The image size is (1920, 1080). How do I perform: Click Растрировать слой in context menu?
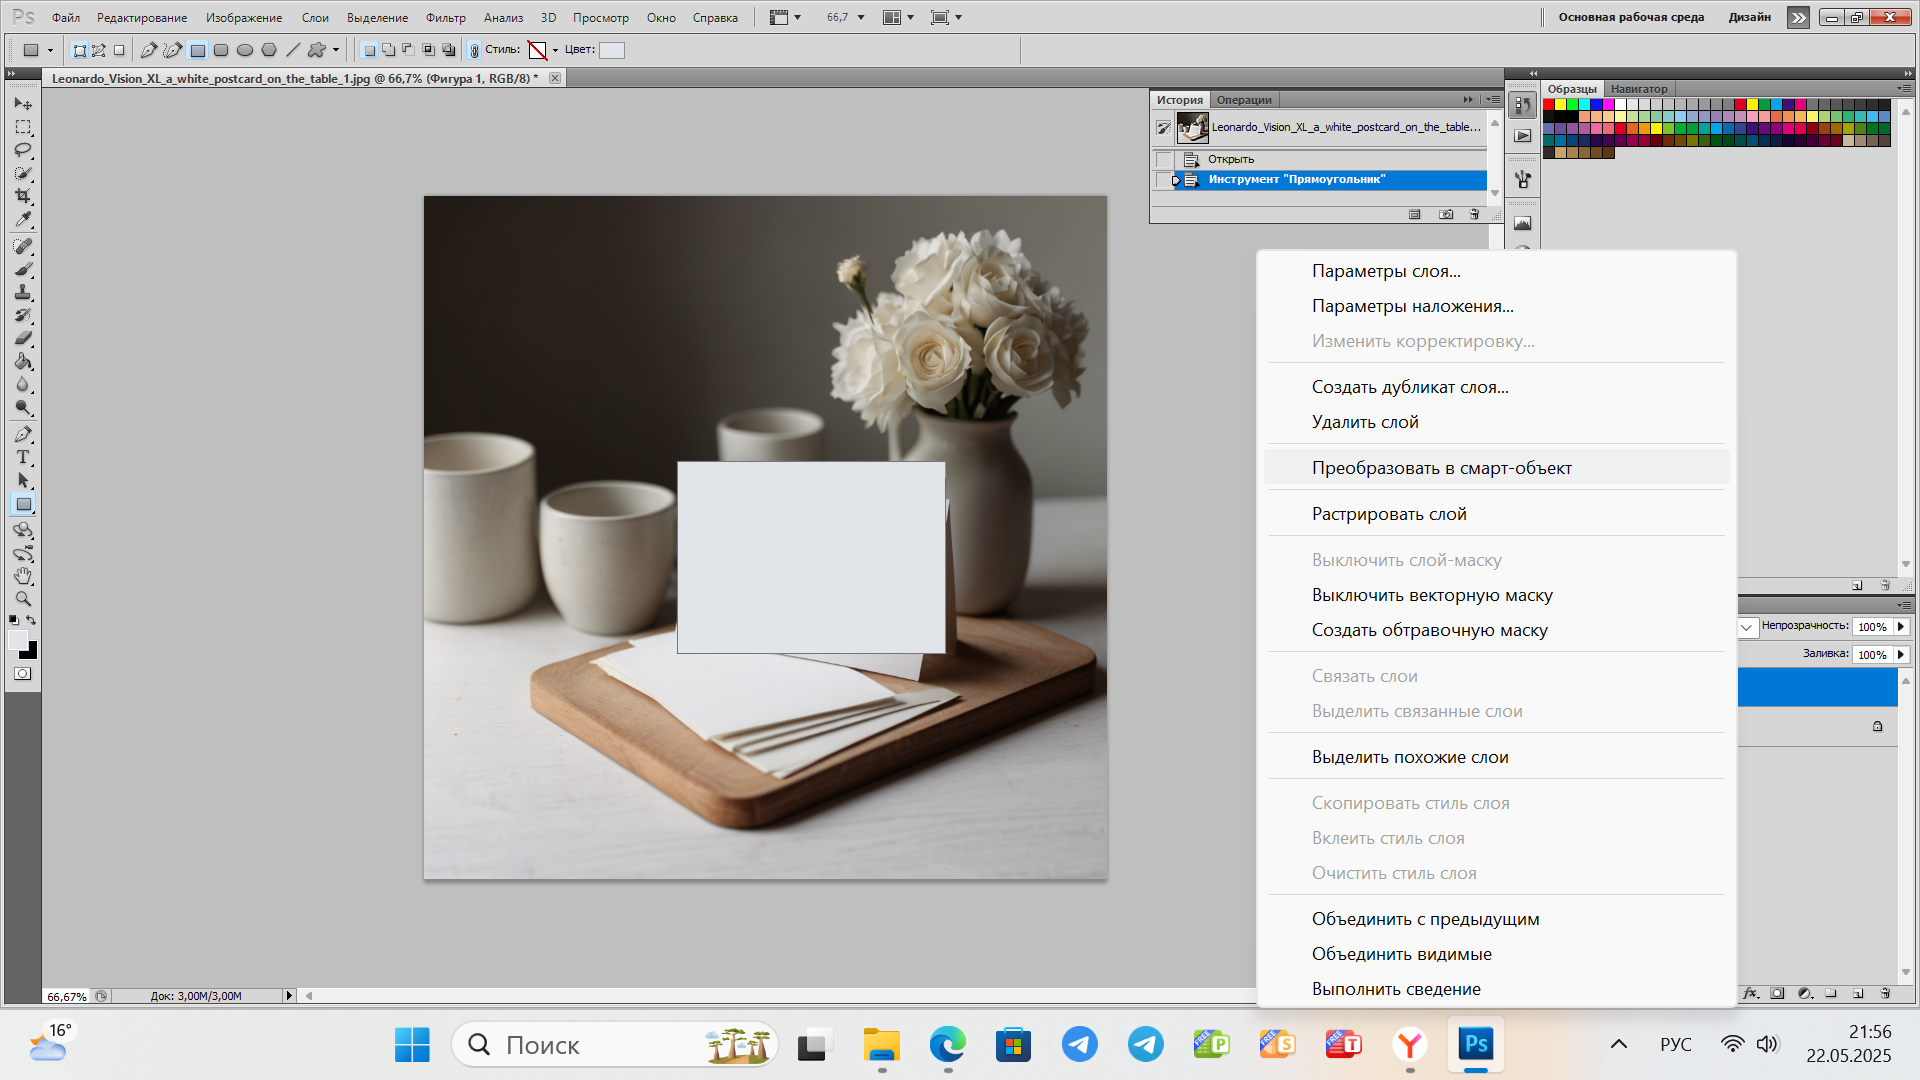(x=1389, y=514)
